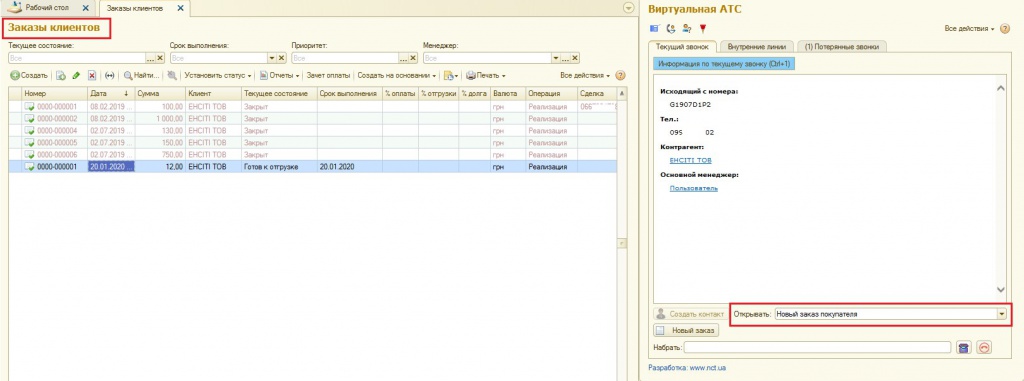Sort by the Дата column header
The image size is (1024, 381).
click(110, 93)
